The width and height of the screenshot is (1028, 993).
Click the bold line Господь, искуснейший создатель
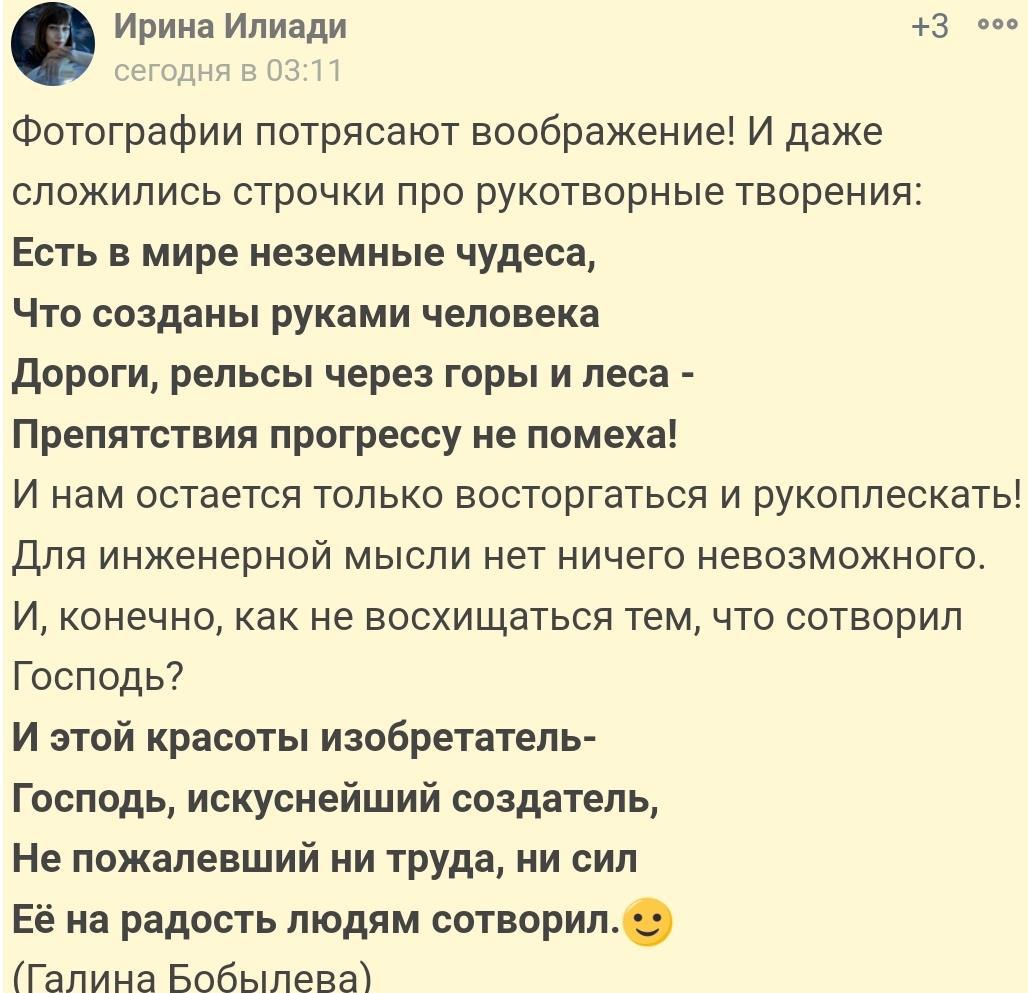[x=335, y=801]
